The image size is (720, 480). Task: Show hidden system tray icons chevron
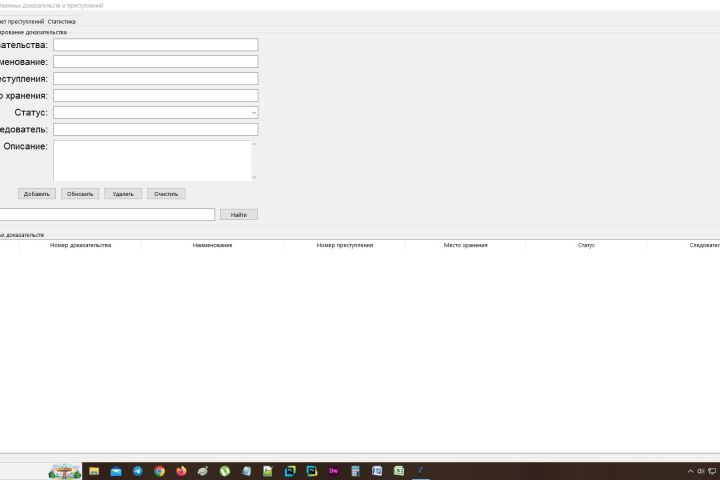click(690, 471)
